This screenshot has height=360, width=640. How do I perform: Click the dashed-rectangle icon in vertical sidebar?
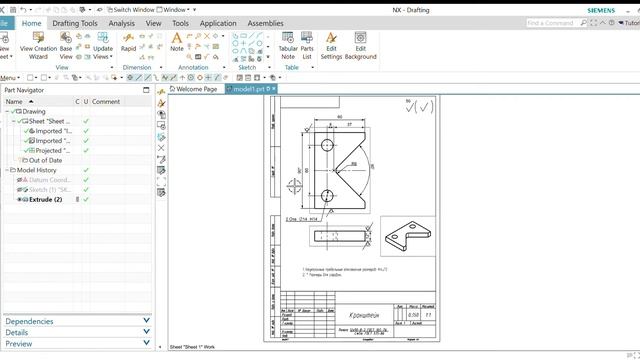click(x=161, y=181)
